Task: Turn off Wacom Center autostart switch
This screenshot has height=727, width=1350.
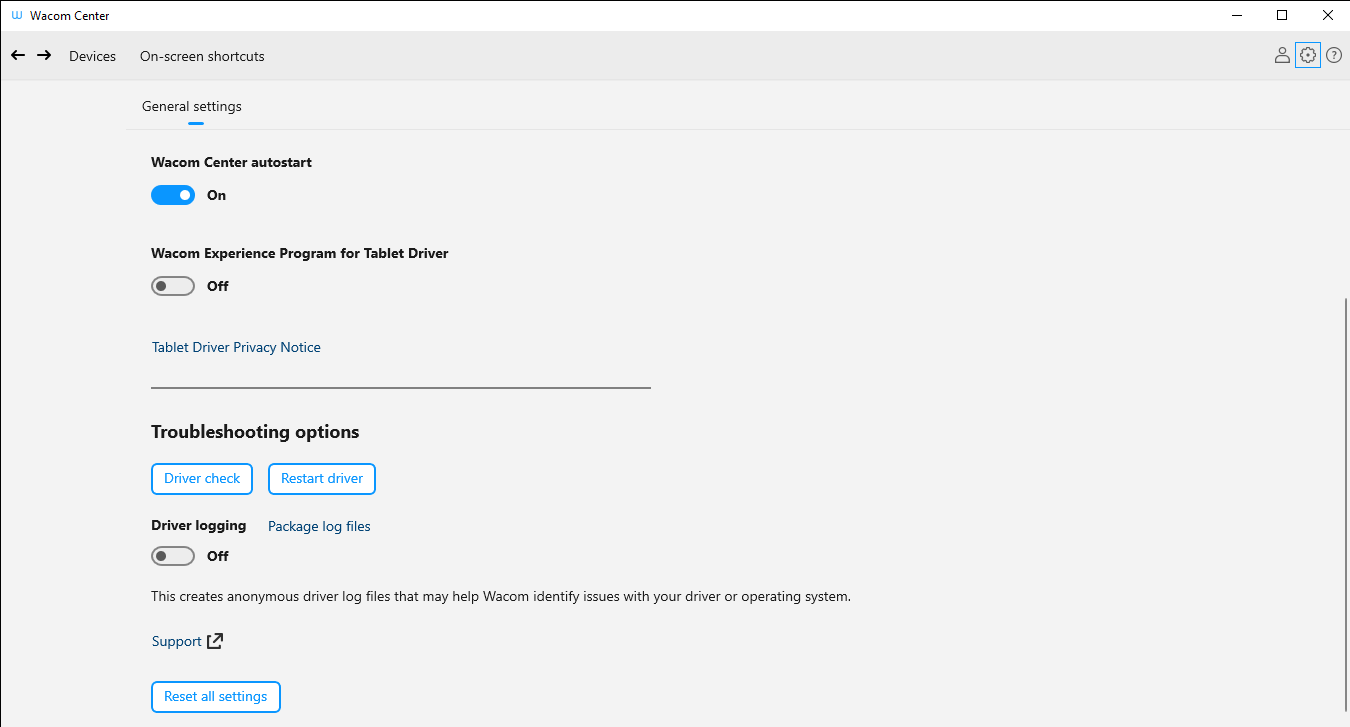Action: coord(173,195)
